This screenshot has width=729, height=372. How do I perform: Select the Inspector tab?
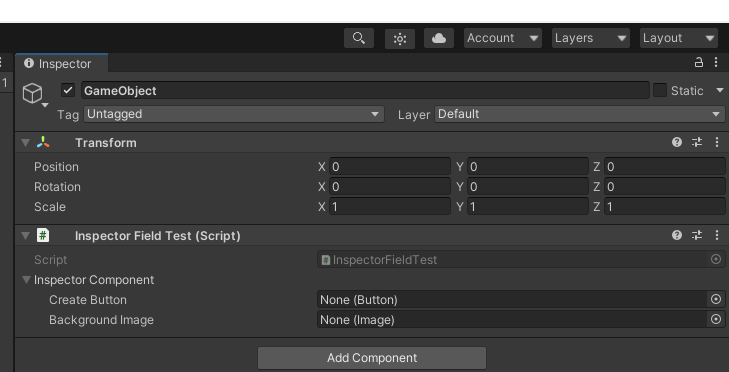tap(61, 64)
